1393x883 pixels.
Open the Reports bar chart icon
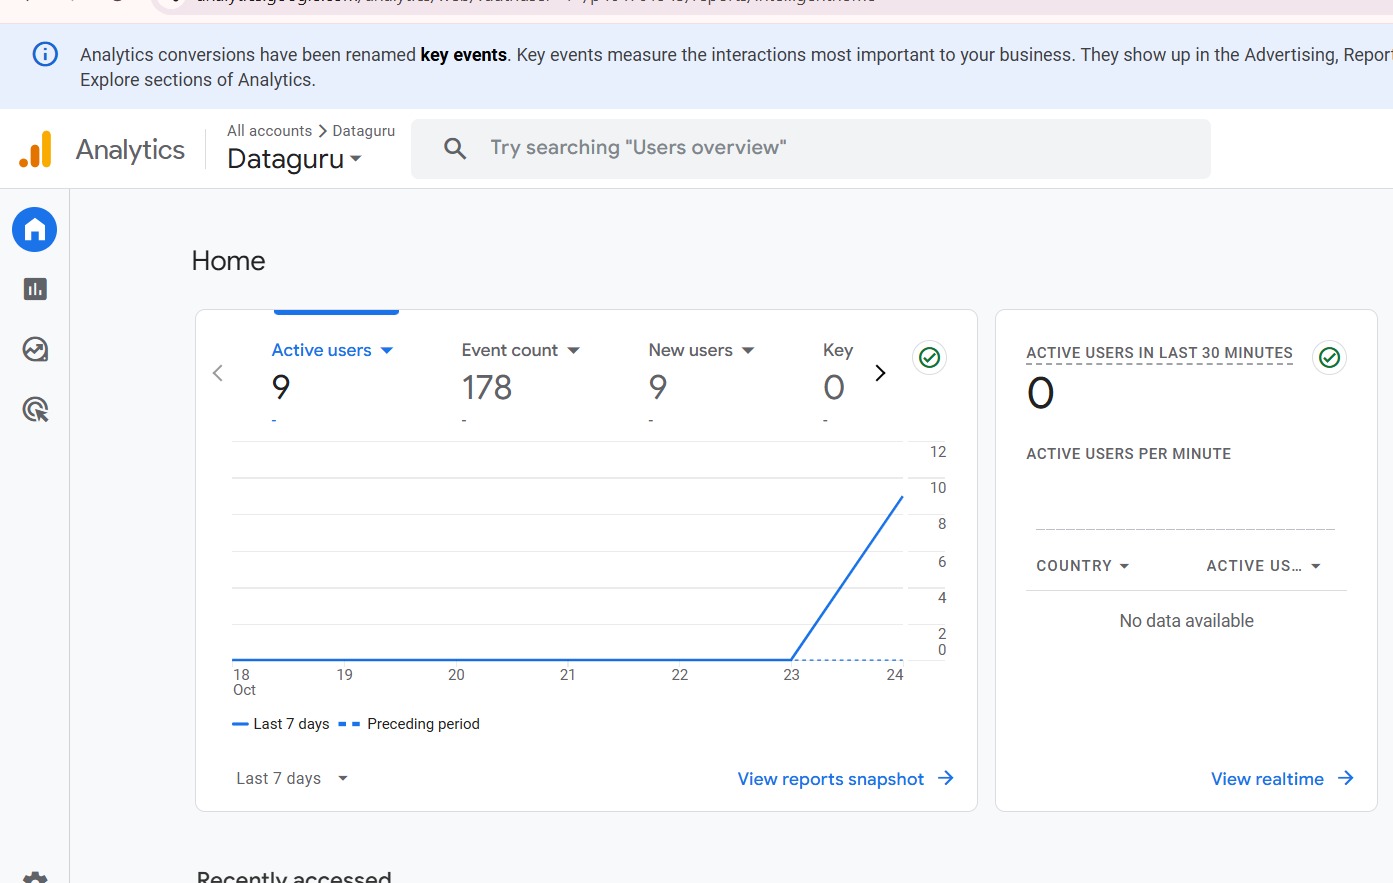35,289
